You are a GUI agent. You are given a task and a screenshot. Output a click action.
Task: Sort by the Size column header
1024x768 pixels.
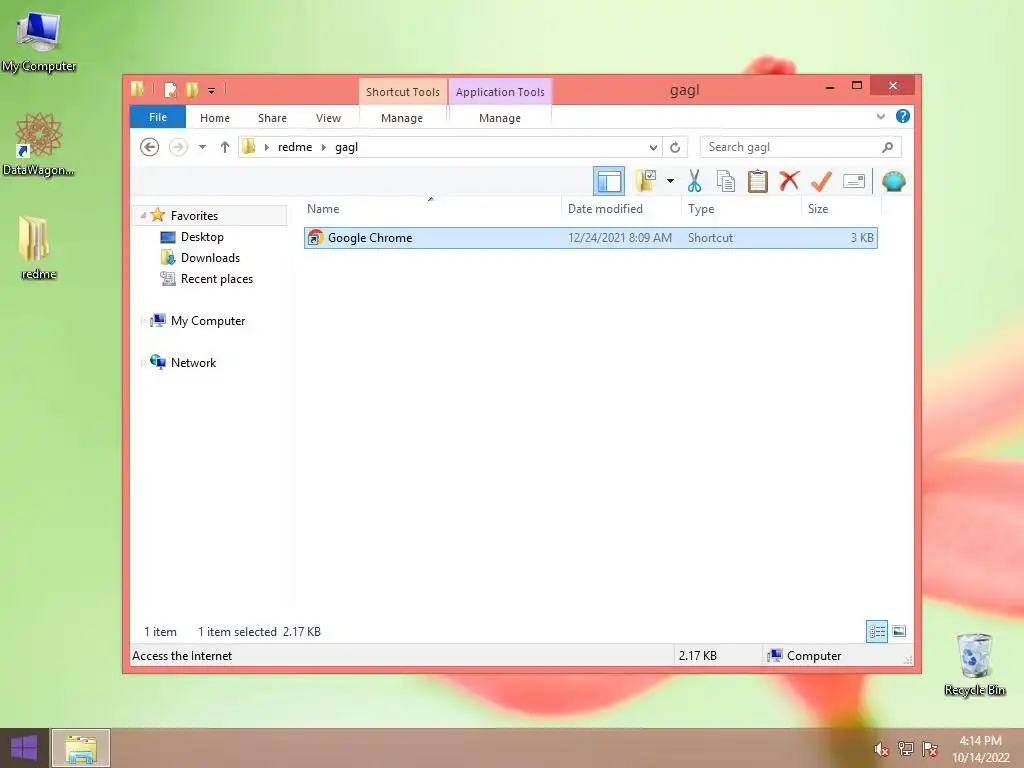[841, 209]
